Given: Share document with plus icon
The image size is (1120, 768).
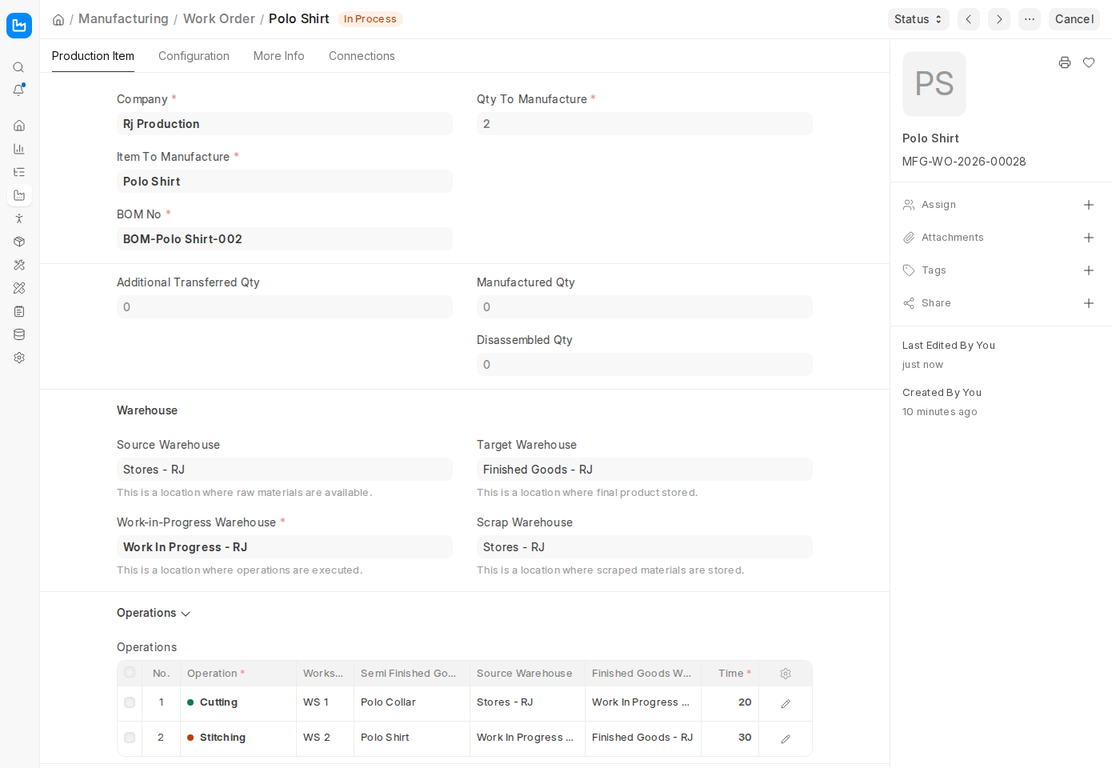Looking at the screenshot, I should [x=1089, y=304].
